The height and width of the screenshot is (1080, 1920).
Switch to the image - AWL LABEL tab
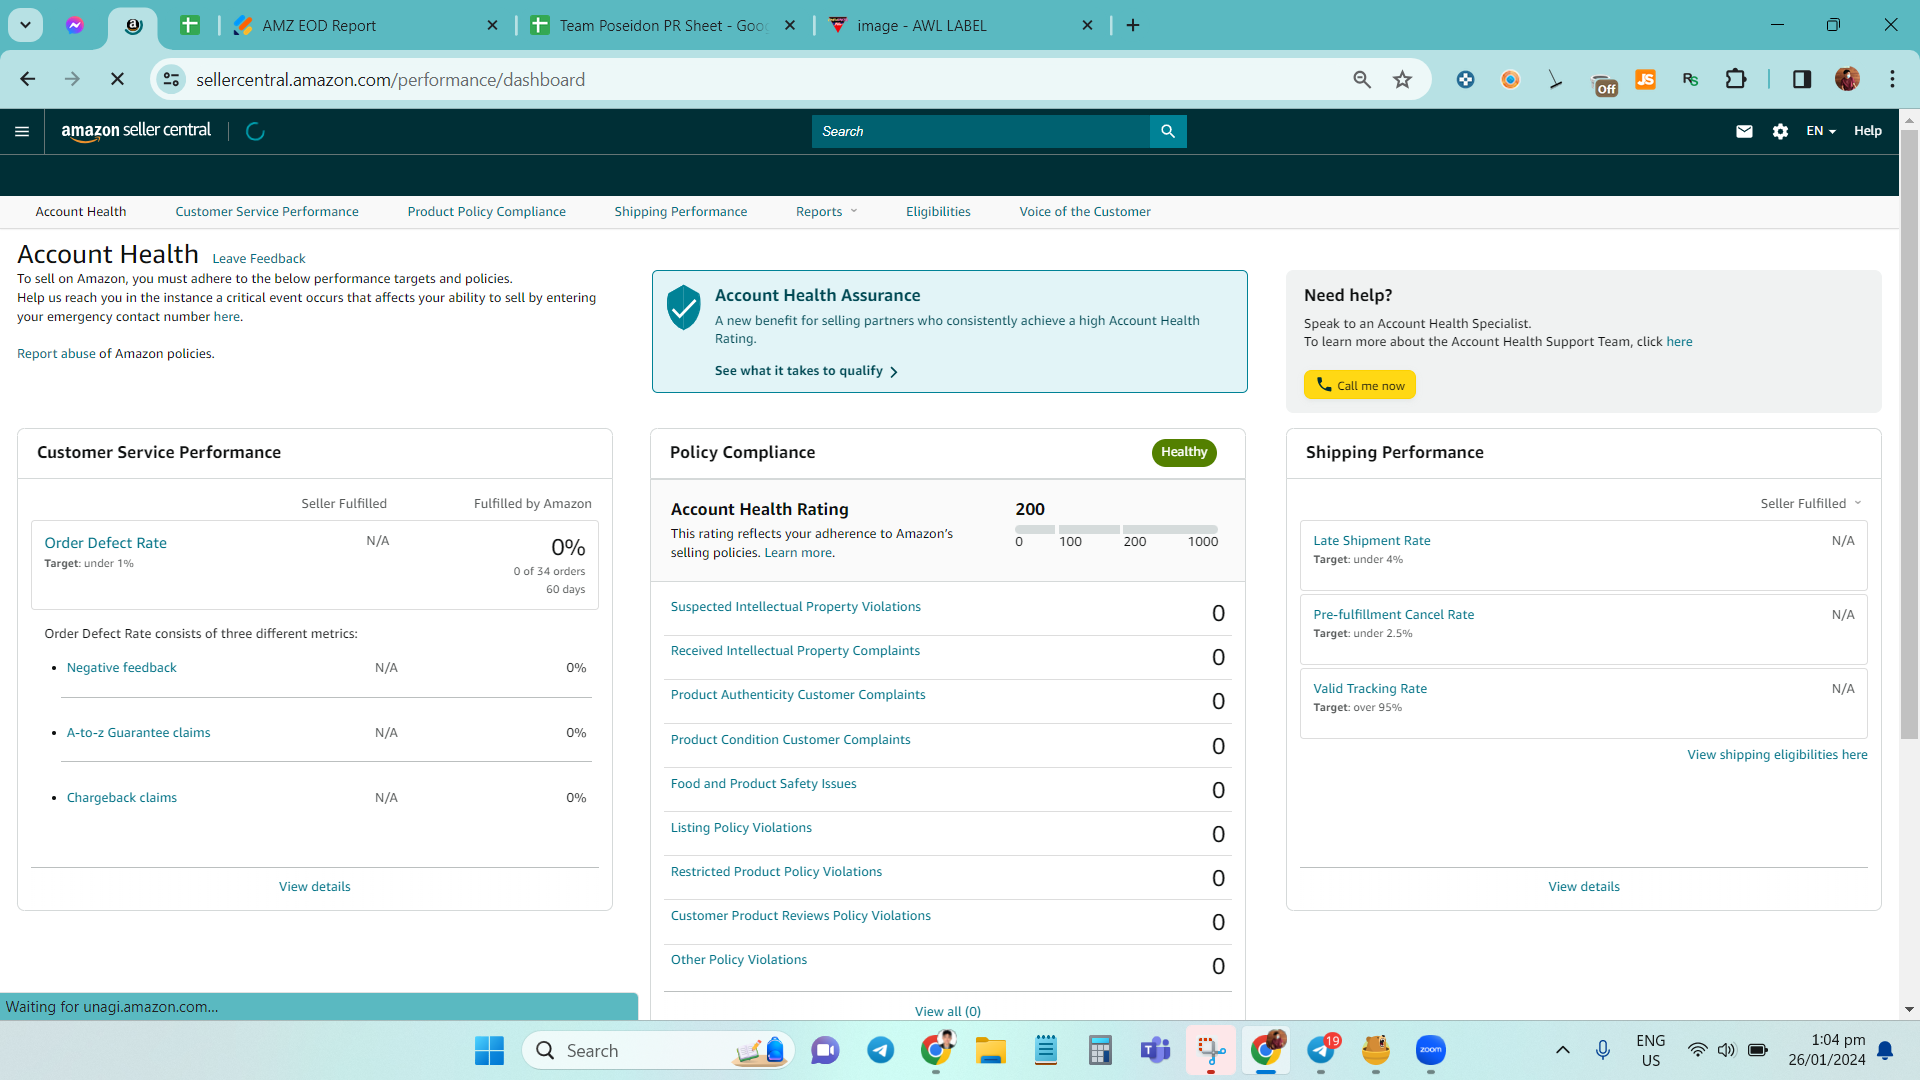click(962, 25)
